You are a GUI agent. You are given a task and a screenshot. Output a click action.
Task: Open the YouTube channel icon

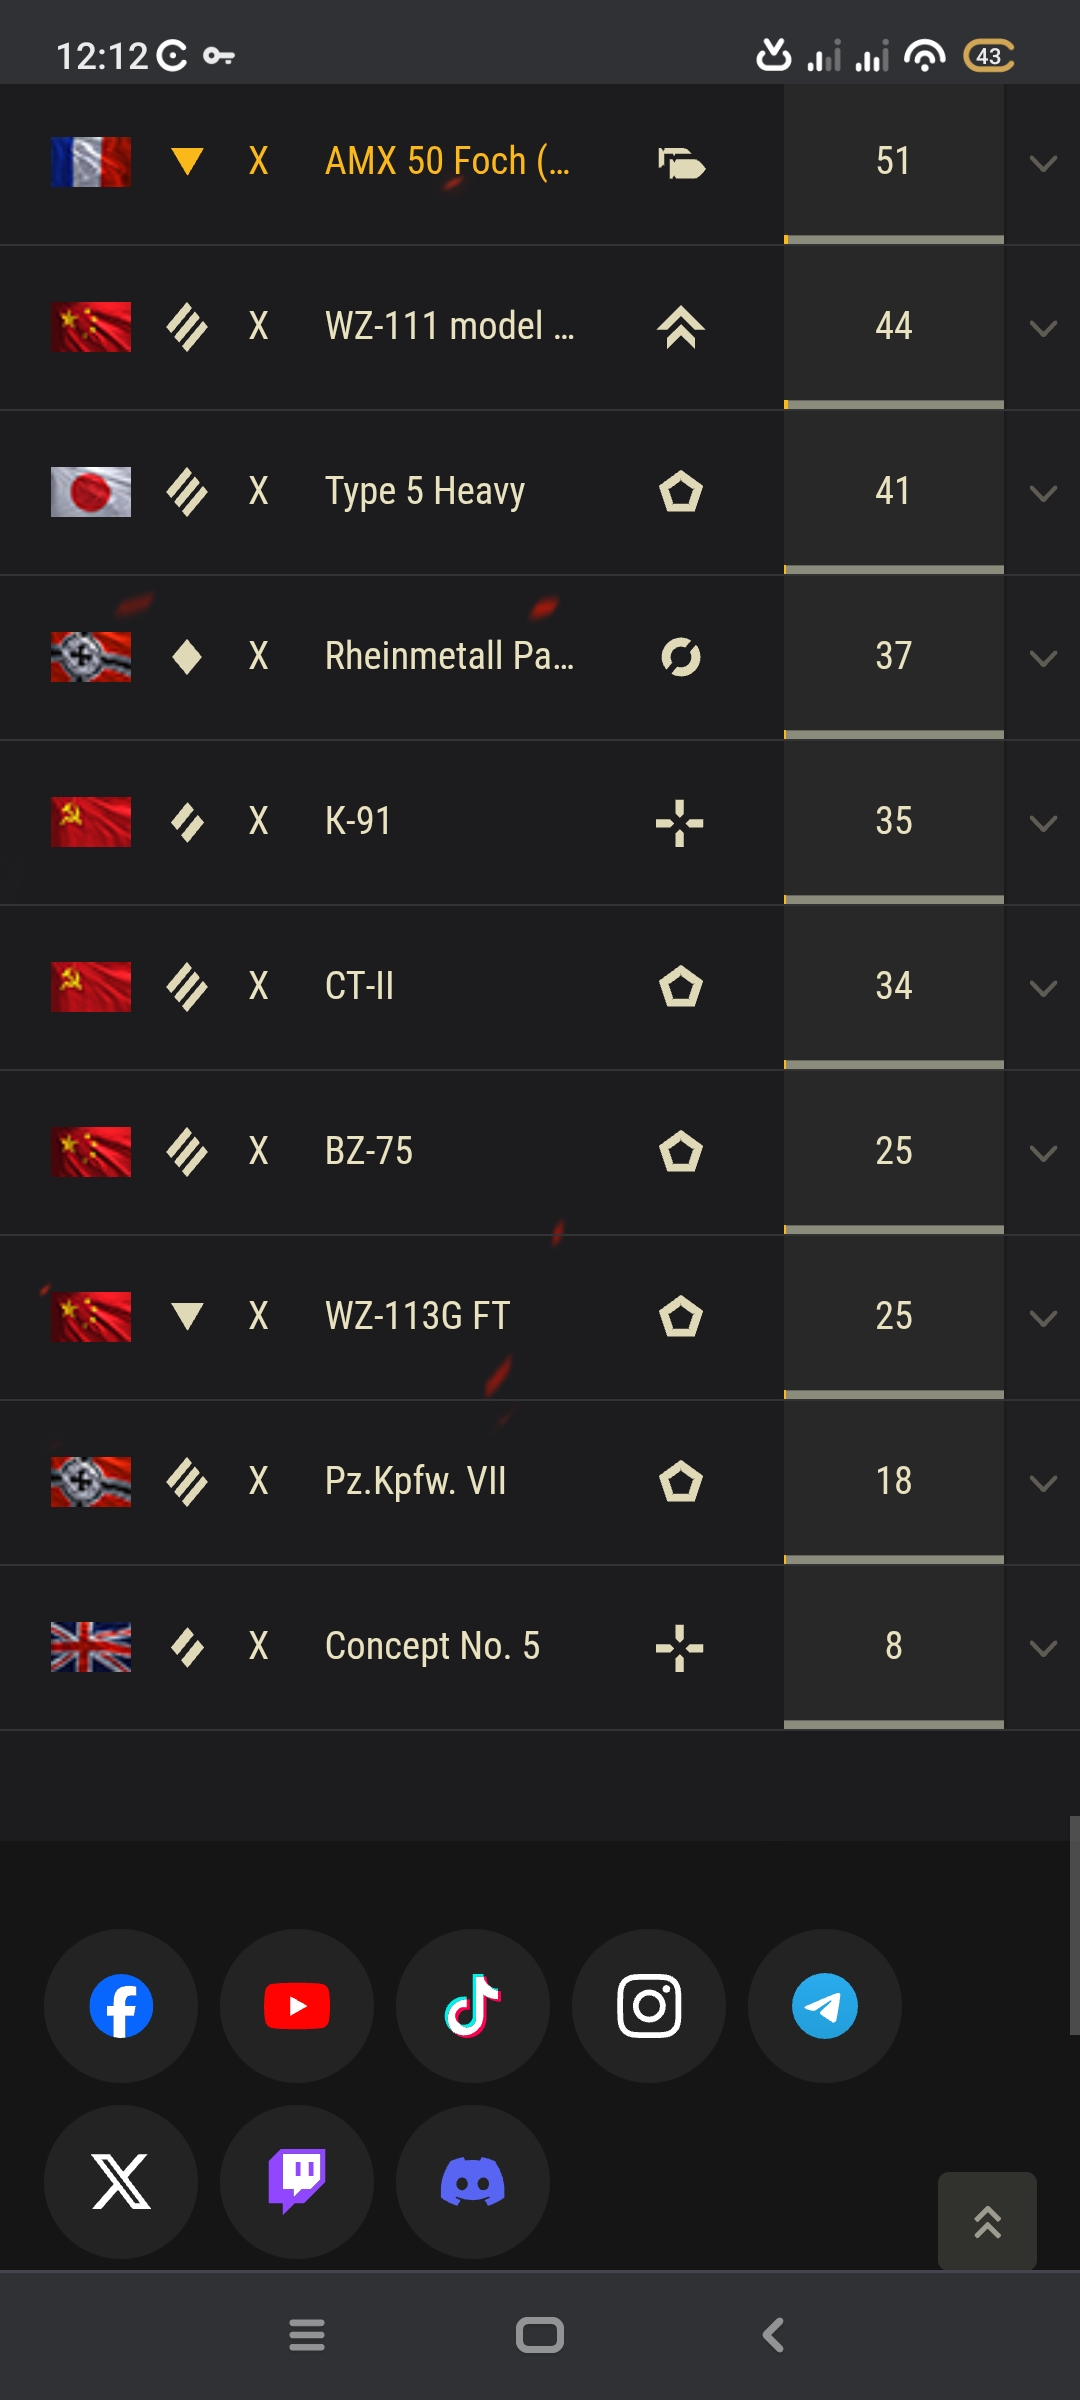[x=297, y=2006]
